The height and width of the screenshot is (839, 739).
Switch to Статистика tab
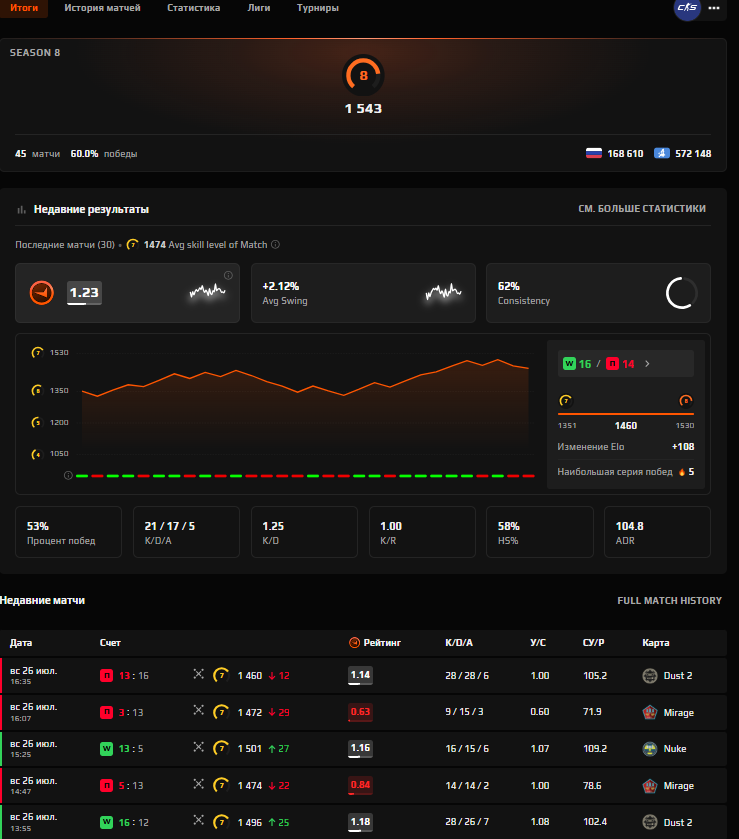(x=194, y=8)
